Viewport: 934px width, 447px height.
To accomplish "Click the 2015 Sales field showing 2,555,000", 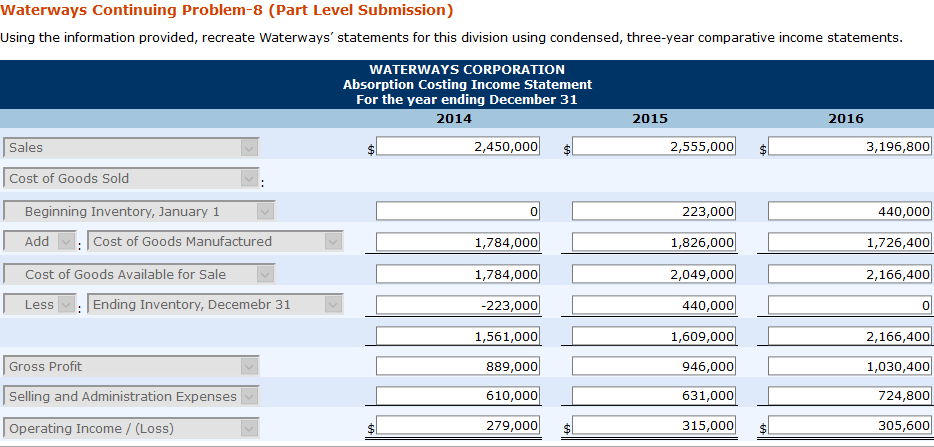I will coord(653,147).
